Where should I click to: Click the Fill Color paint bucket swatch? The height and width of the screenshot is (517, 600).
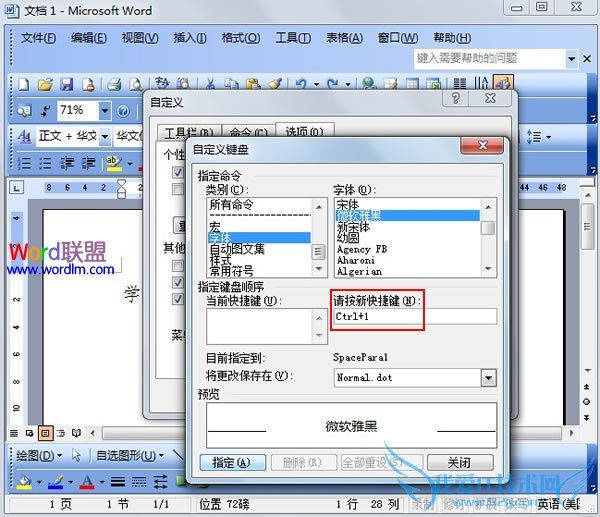pyautogui.click(x=24, y=482)
